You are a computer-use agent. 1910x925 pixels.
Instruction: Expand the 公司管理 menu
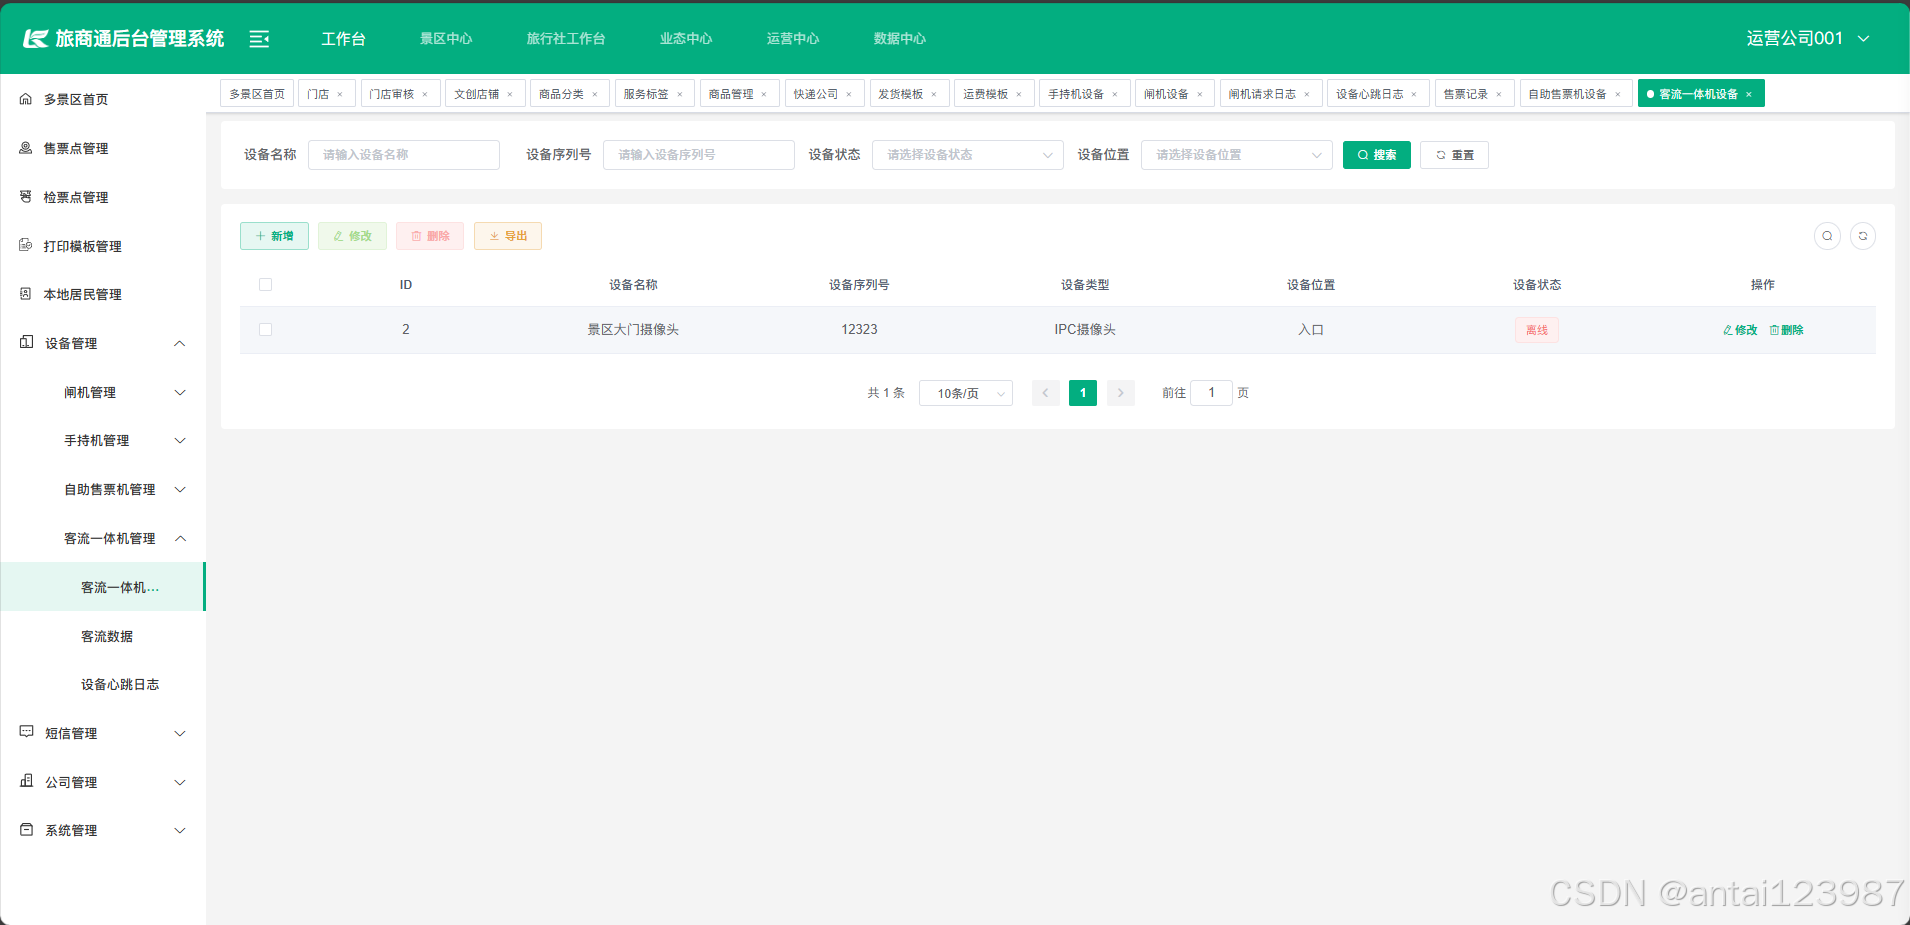(180, 782)
